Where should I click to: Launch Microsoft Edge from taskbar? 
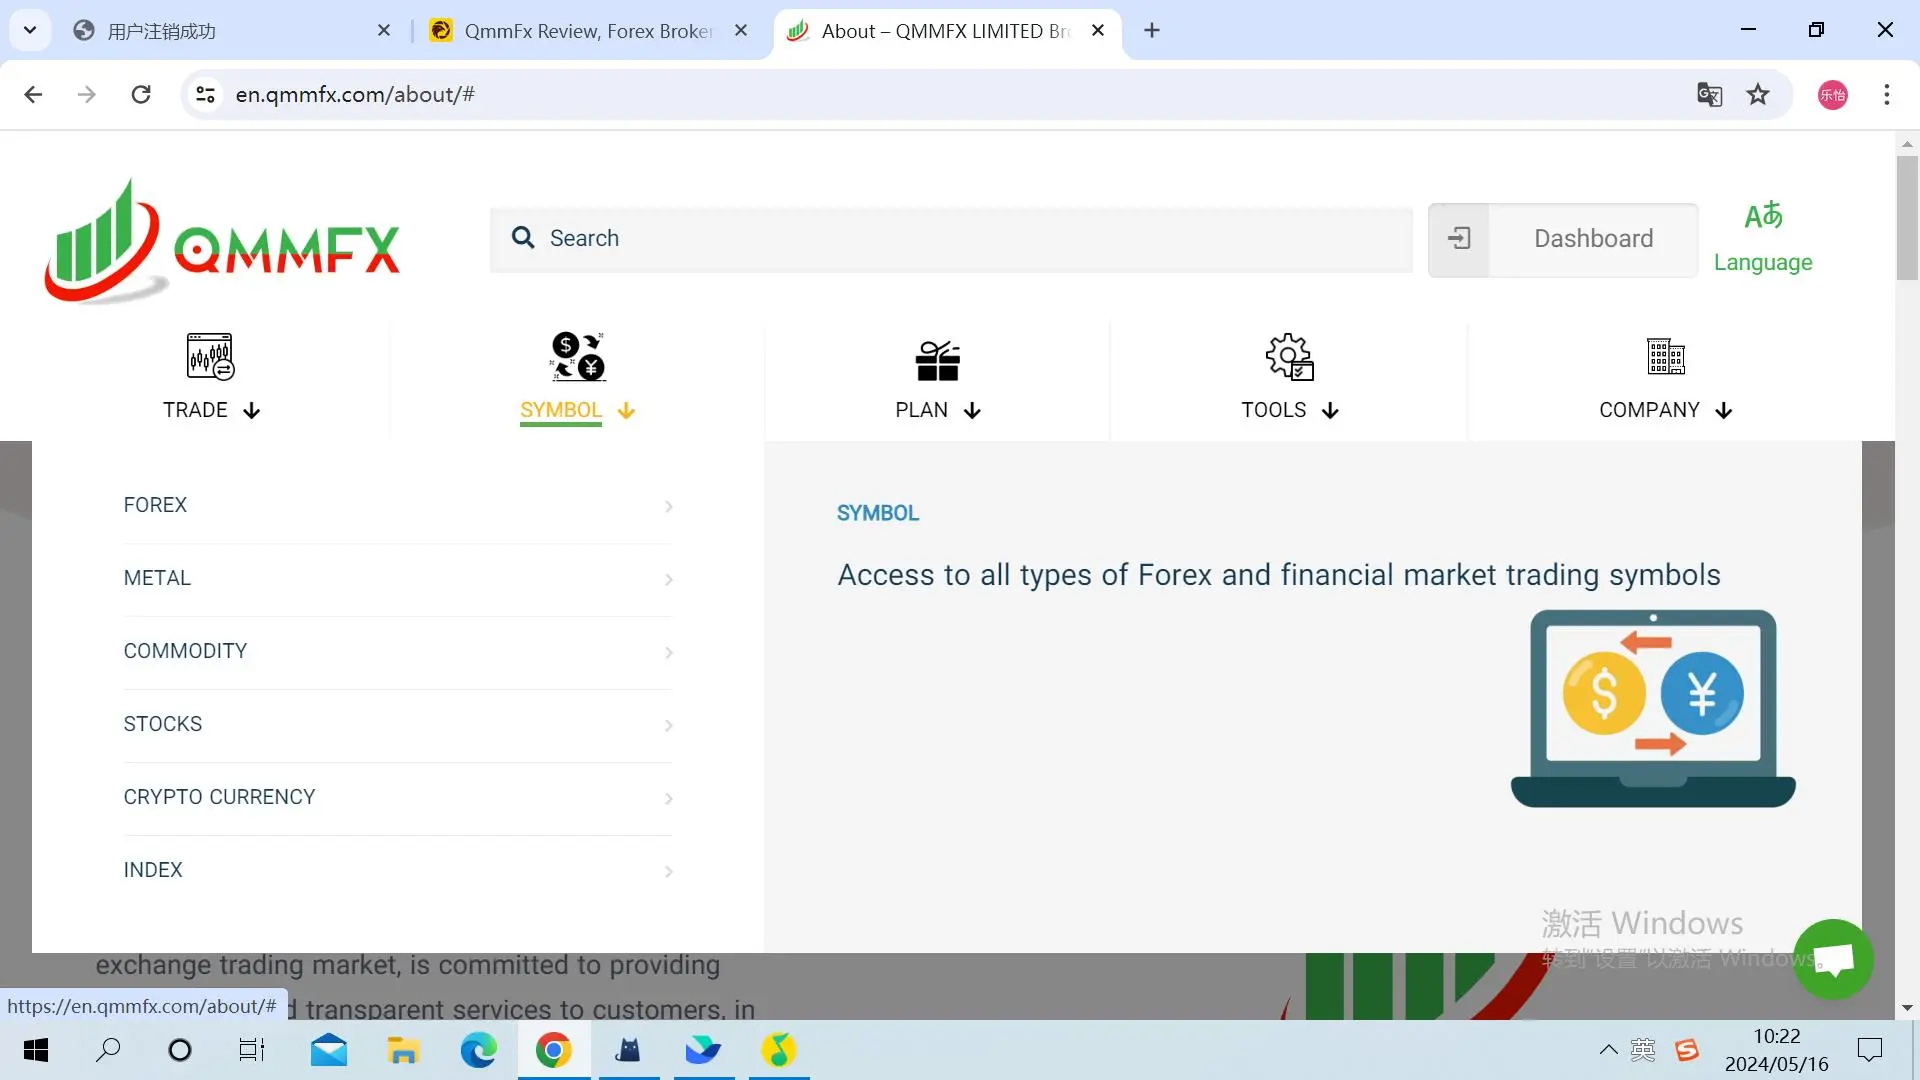click(478, 1050)
